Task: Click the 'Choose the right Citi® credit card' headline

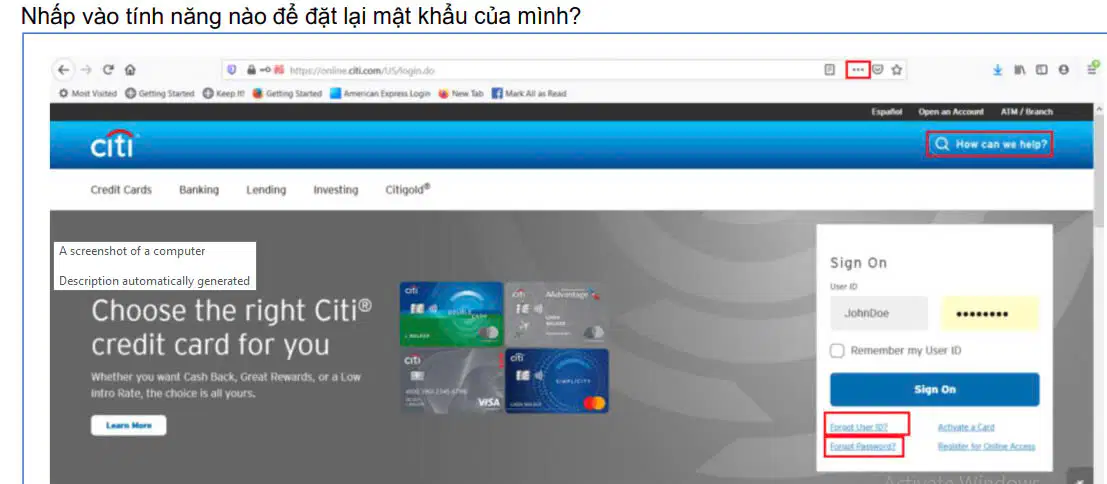Action: click(232, 327)
